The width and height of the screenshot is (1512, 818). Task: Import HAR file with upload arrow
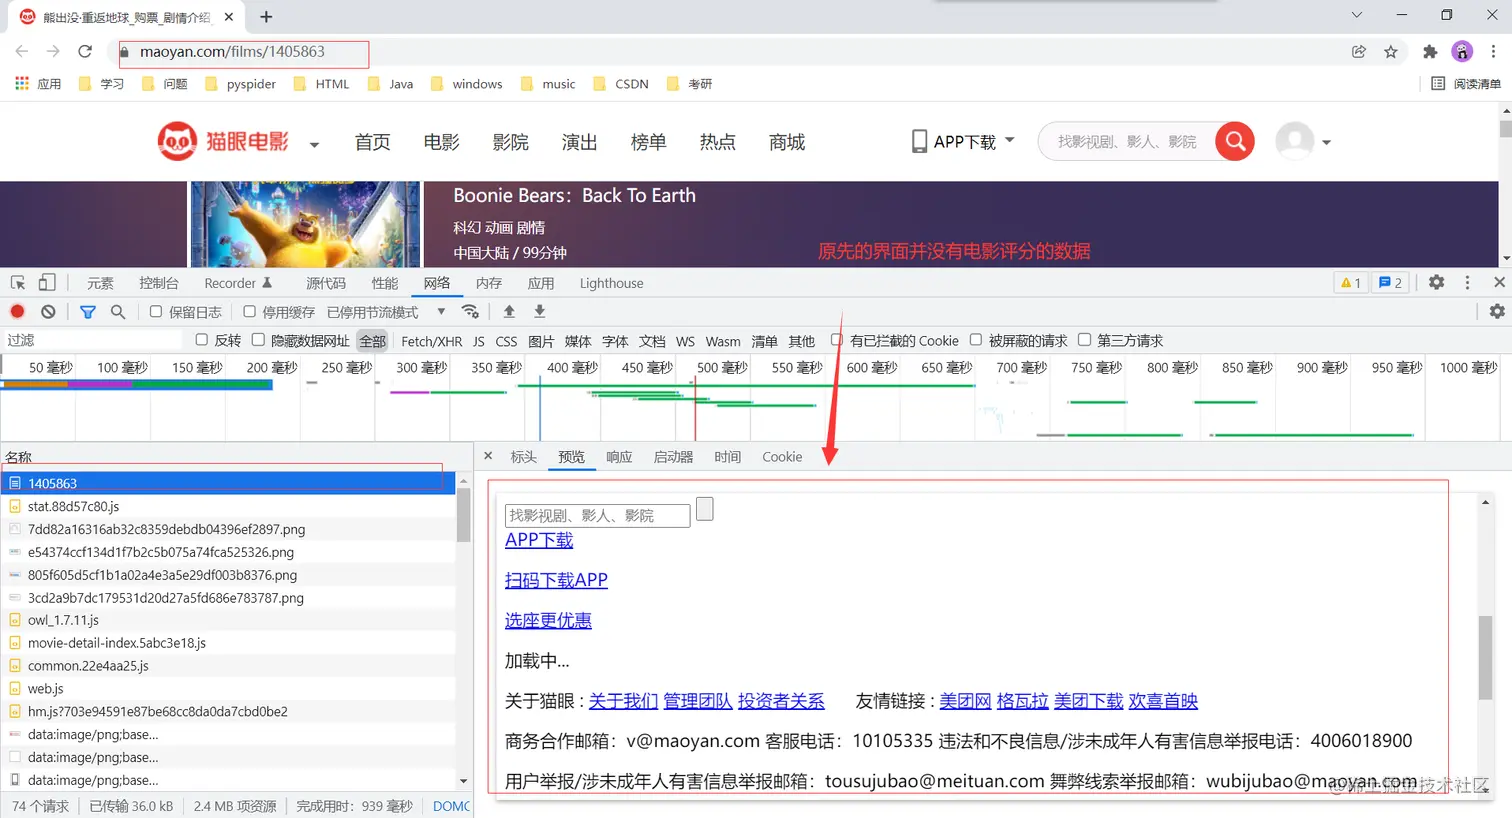[509, 312]
